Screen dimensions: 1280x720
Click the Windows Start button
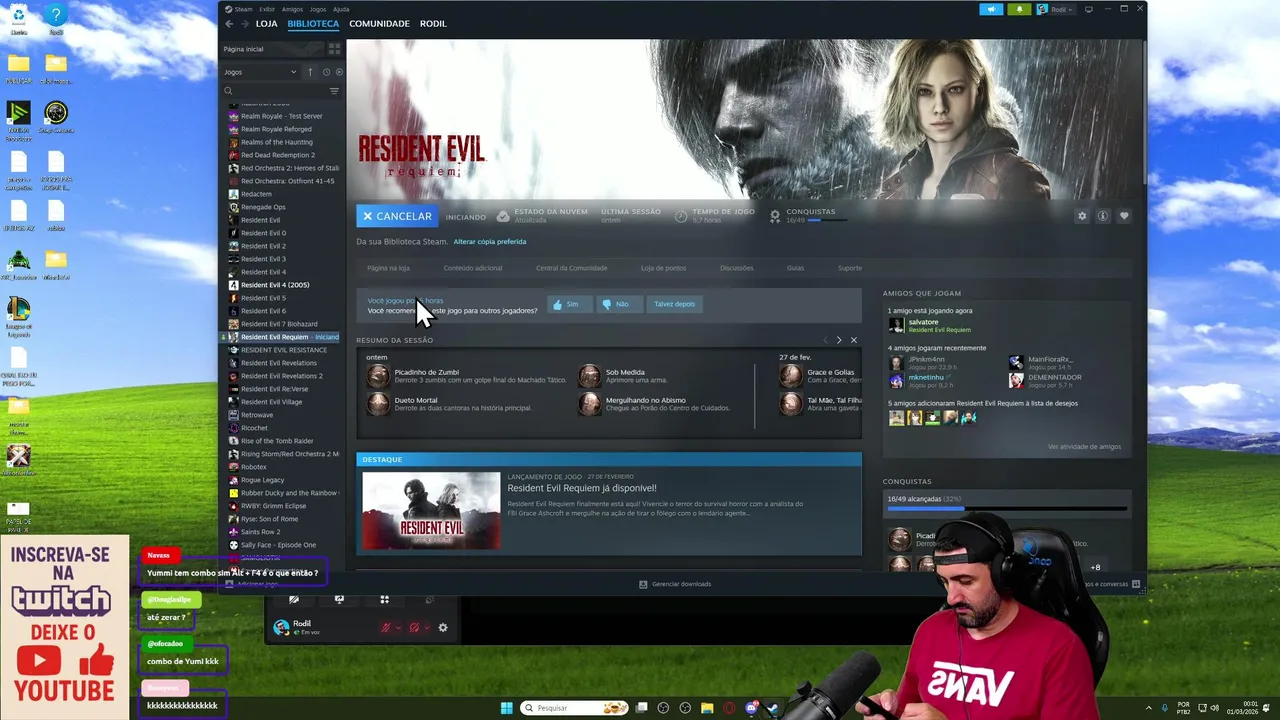[506, 708]
